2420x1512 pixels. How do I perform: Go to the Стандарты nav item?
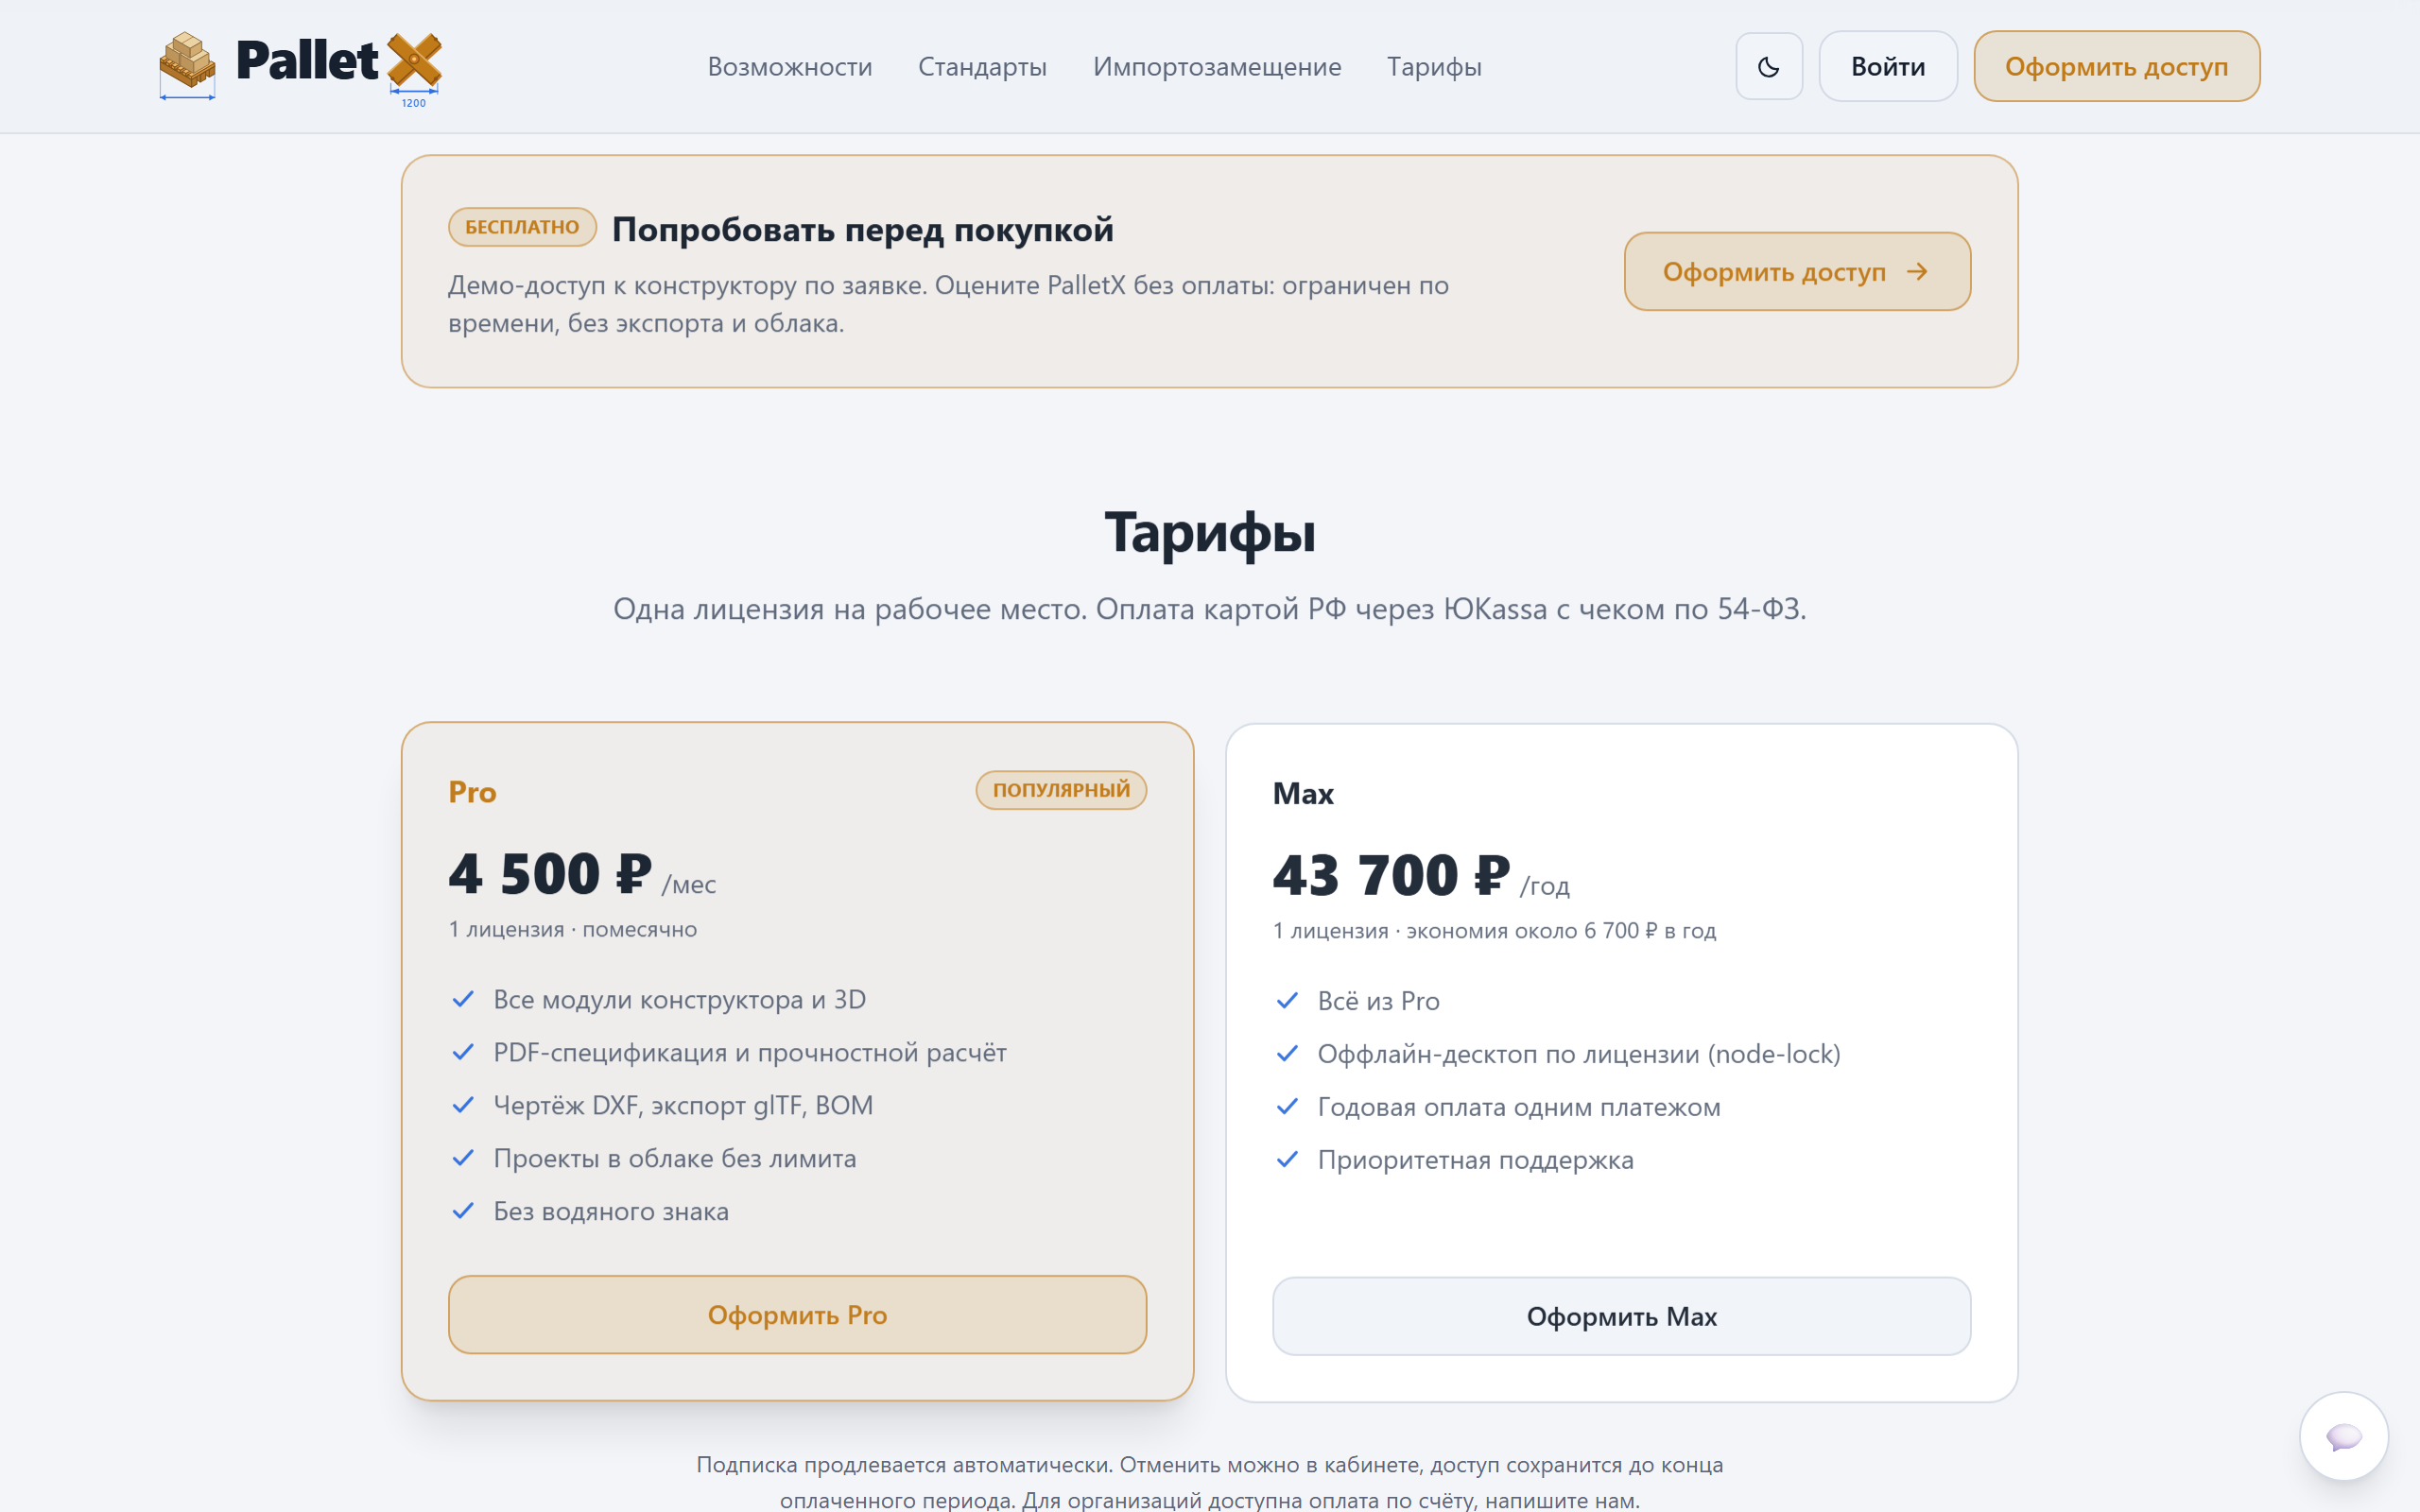coord(982,67)
